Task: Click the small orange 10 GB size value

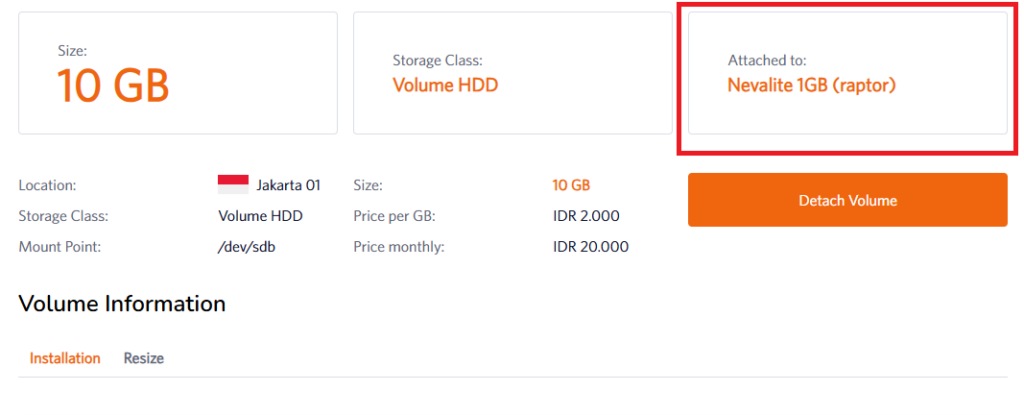Action: [x=571, y=185]
